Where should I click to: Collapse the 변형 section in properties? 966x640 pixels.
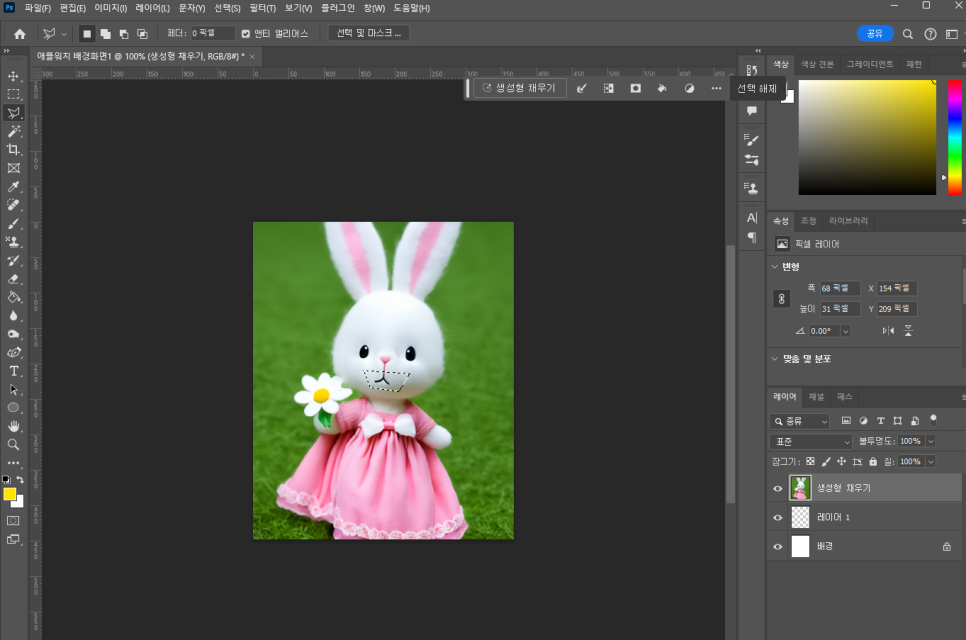coord(775,266)
